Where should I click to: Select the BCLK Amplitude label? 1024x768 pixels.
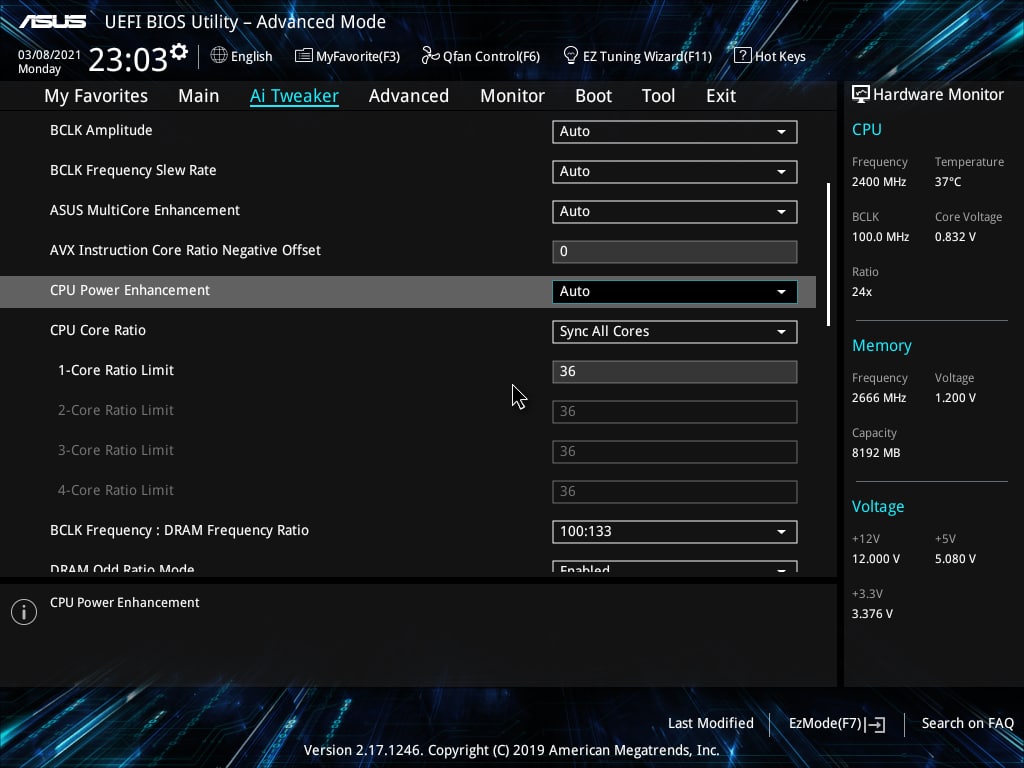[x=101, y=130]
